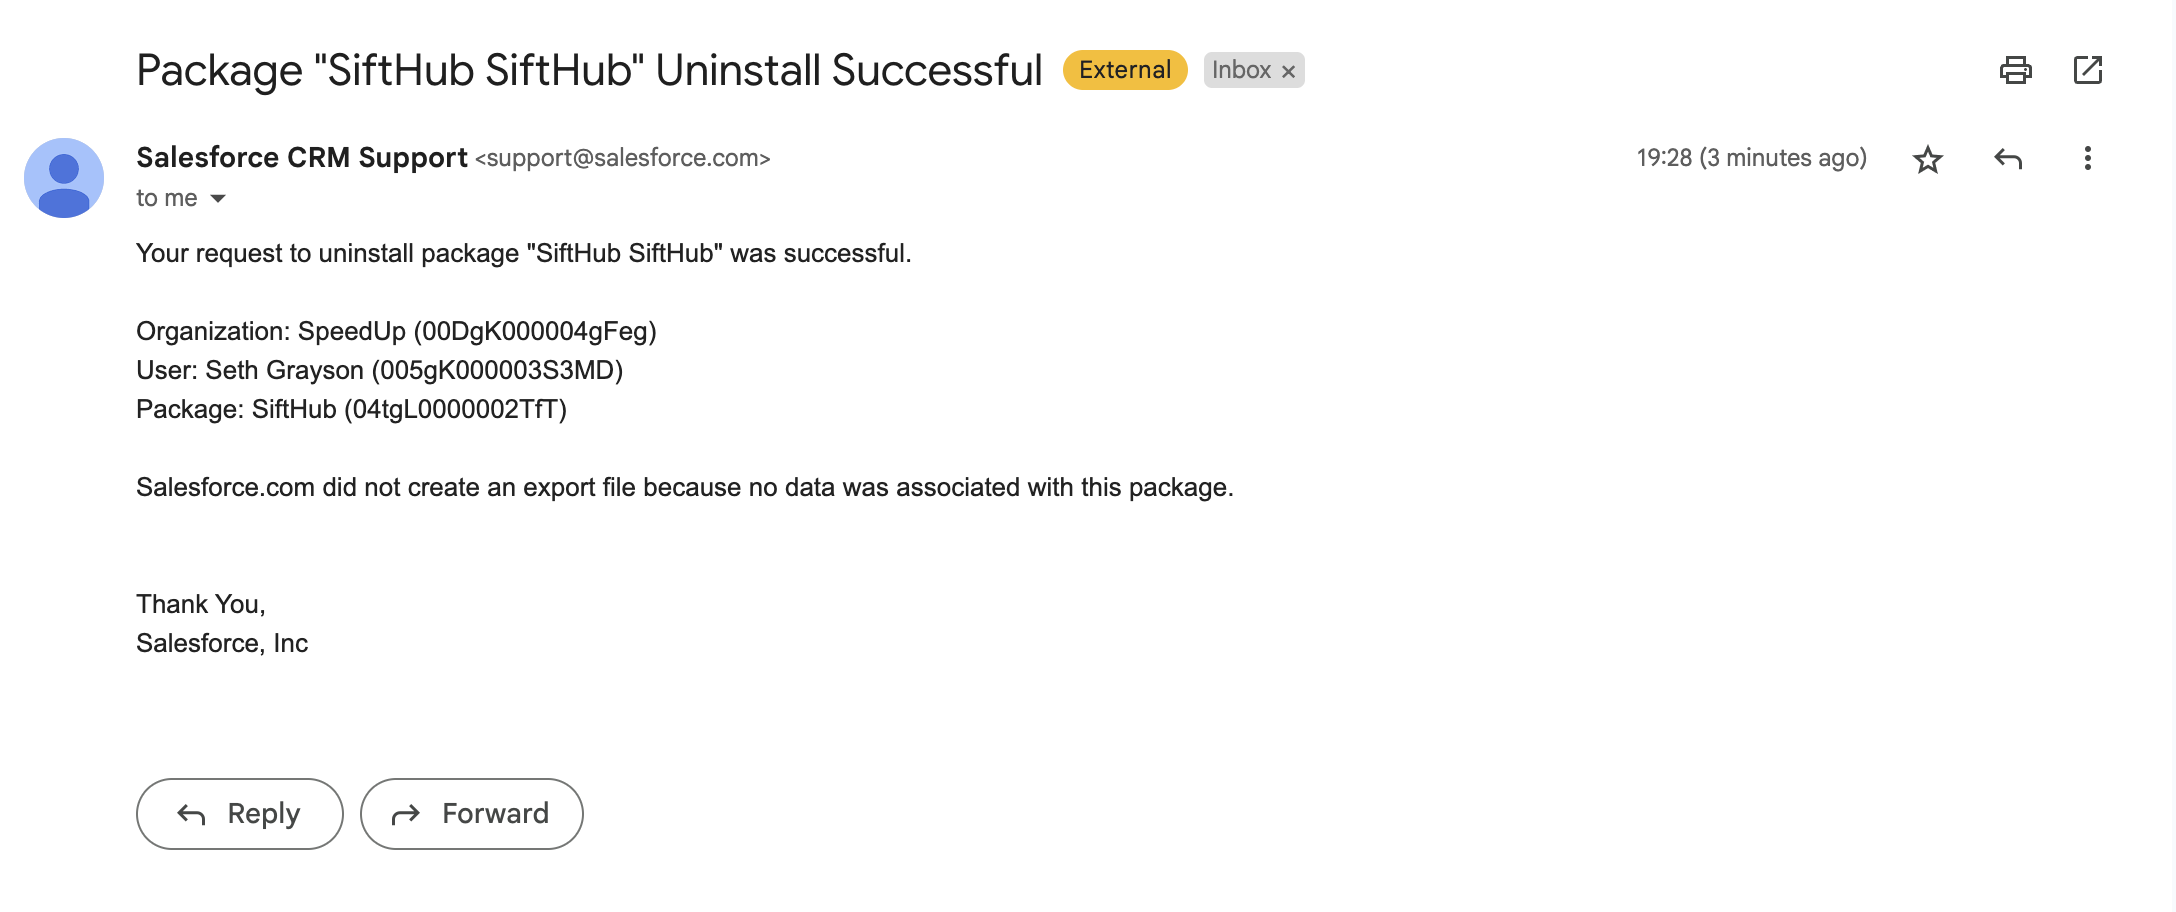This screenshot has width=2176, height=912.
Task: Click the Print all icon
Action: [x=2015, y=70]
